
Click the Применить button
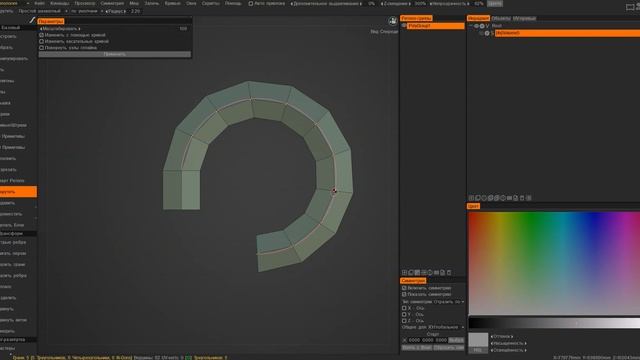tap(114, 54)
